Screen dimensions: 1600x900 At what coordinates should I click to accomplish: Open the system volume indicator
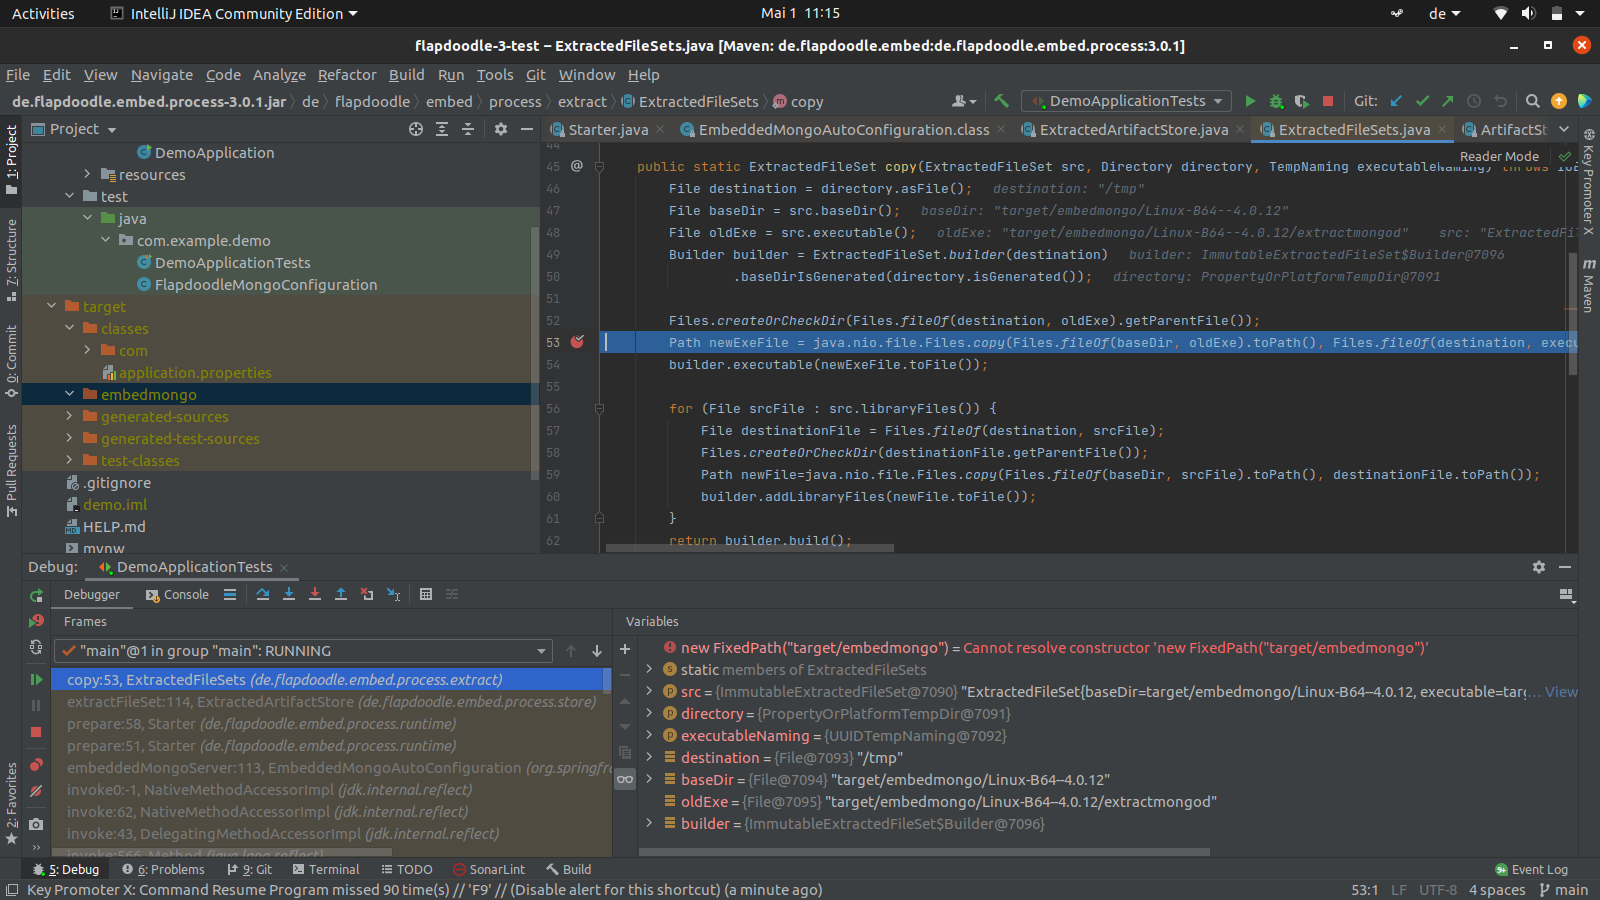[1528, 13]
